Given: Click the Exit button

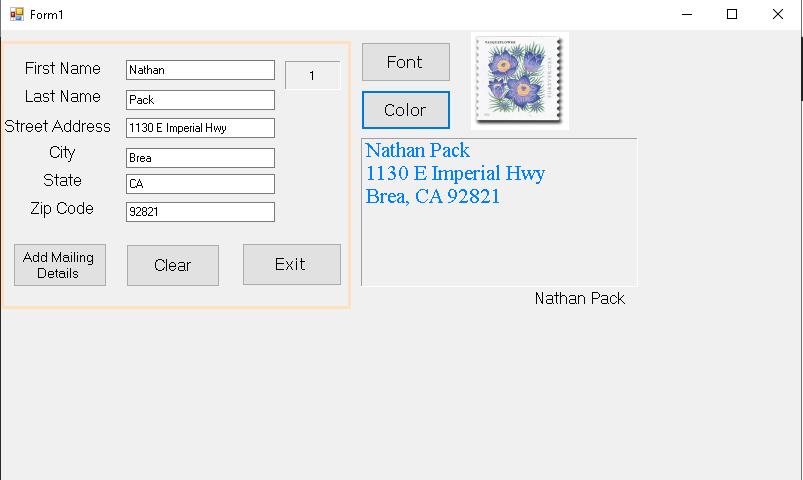Looking at the screenshot, I should pyautogui.click(x=291, y=265).
